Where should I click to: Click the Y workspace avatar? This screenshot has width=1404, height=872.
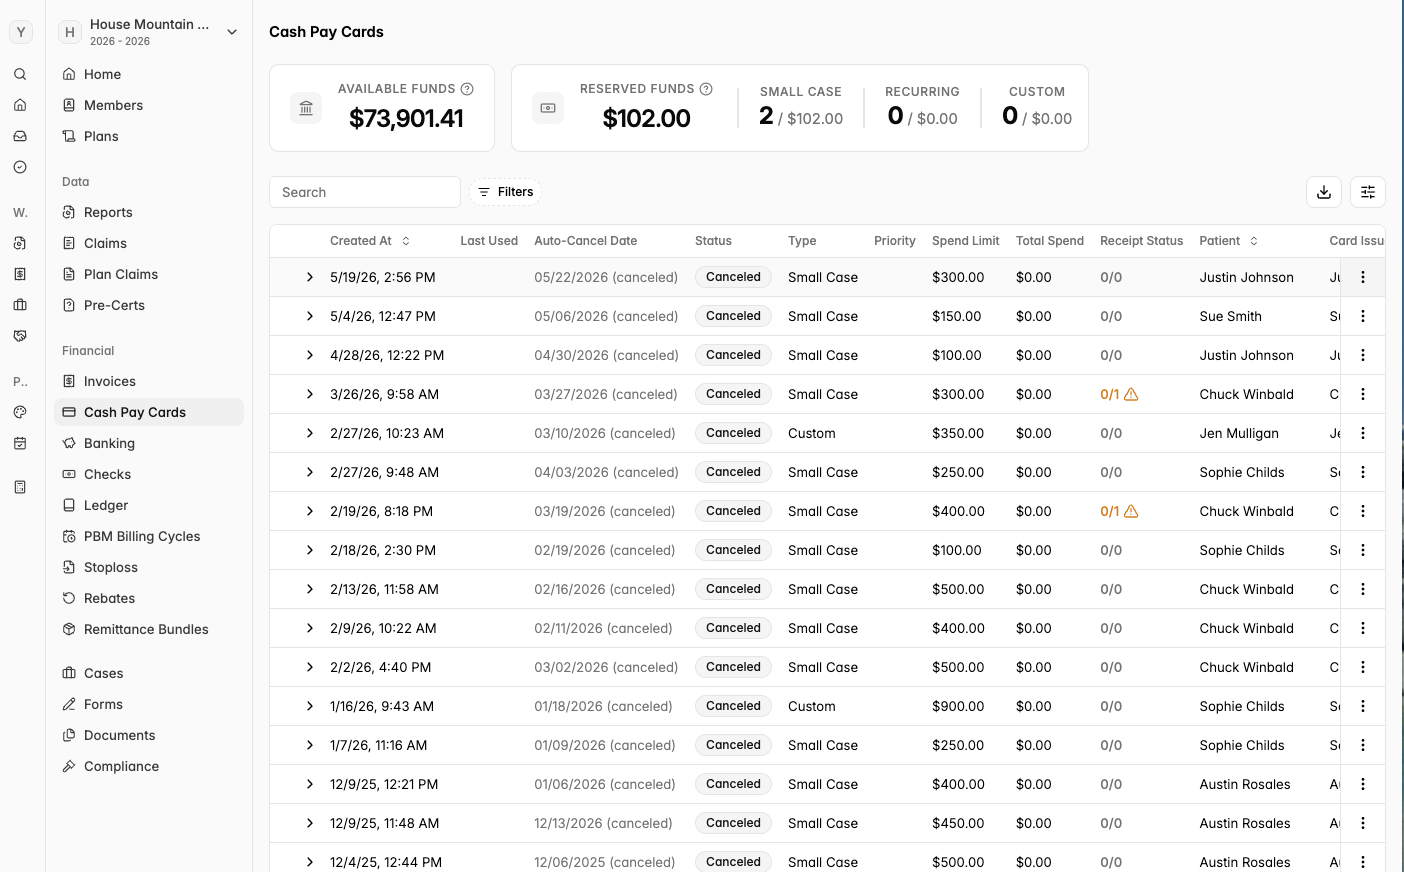[21, 32]
